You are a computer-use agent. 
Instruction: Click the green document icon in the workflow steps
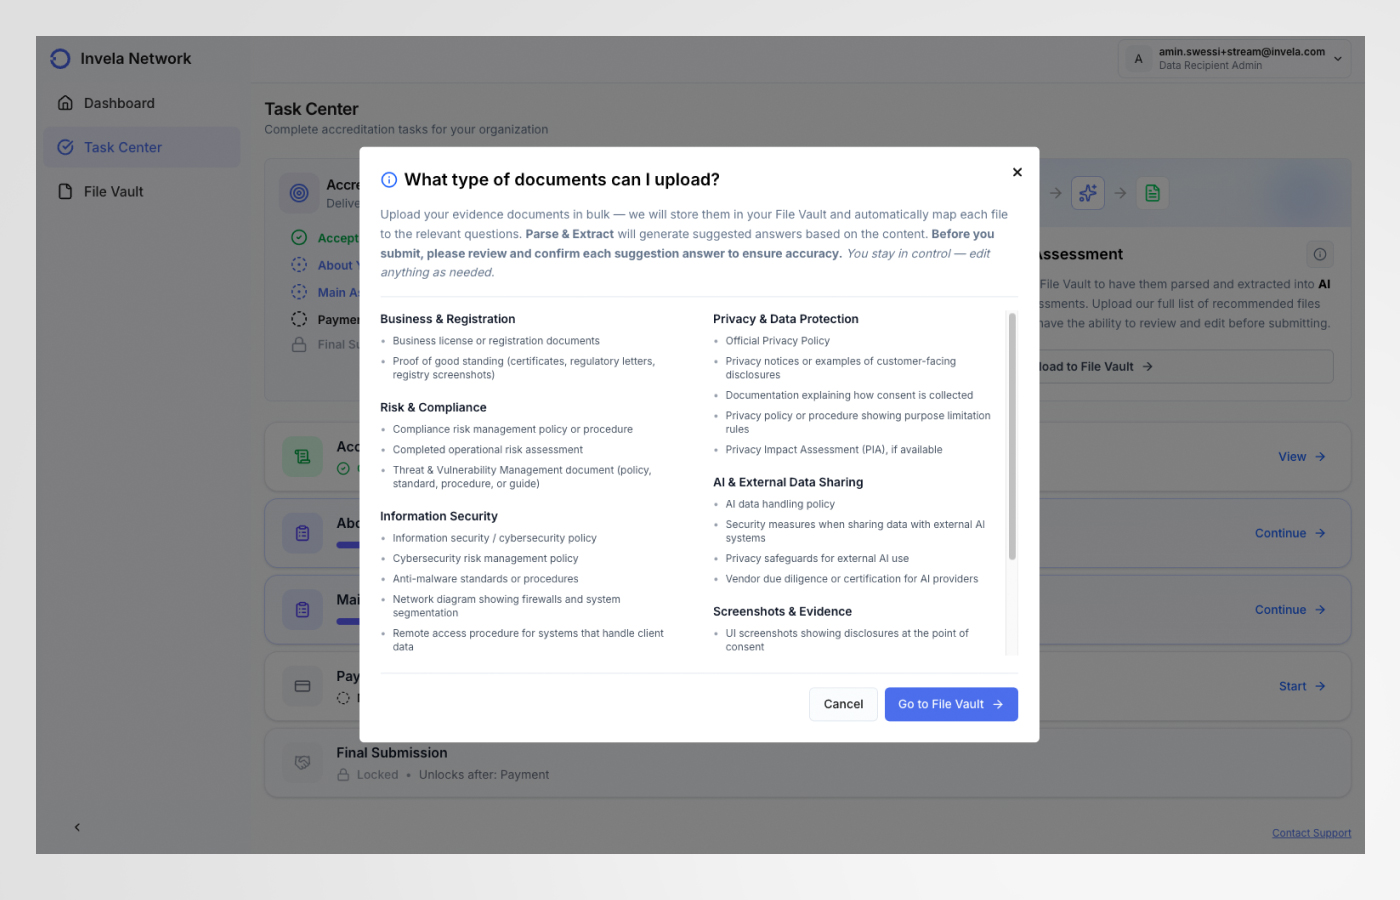point(1152,192)
